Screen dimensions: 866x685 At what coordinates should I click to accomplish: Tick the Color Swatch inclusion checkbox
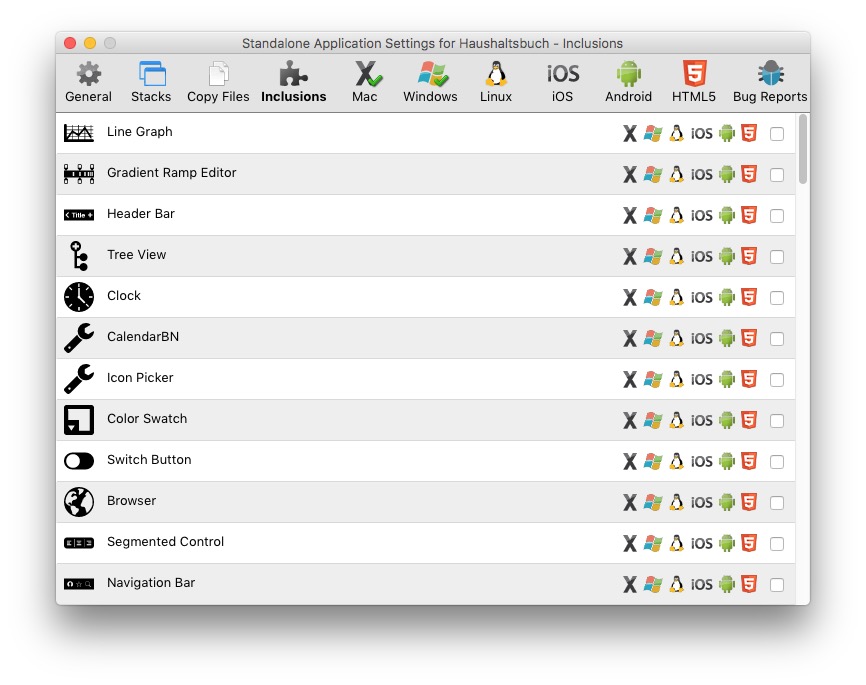tap(777, 420)
